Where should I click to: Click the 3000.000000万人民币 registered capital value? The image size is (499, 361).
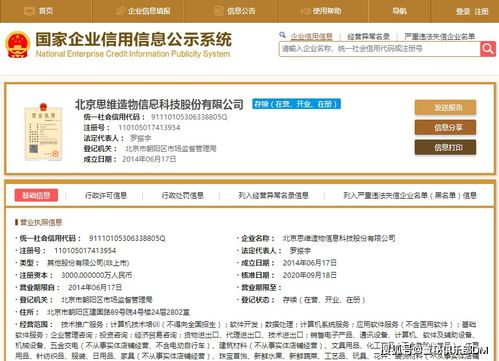[97, 275]
